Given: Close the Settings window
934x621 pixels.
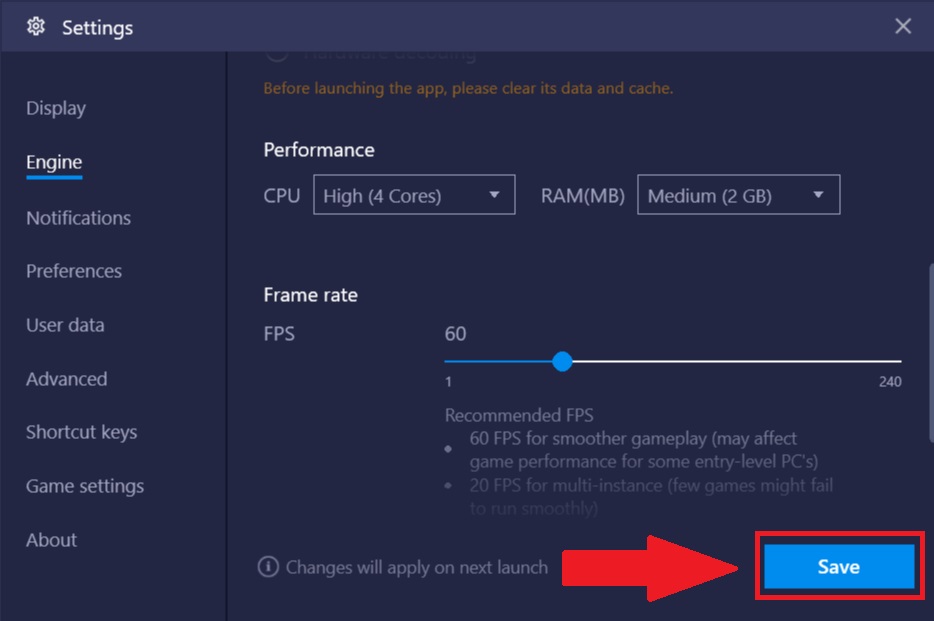Looking at the screenshot, I should click(903, 26).
